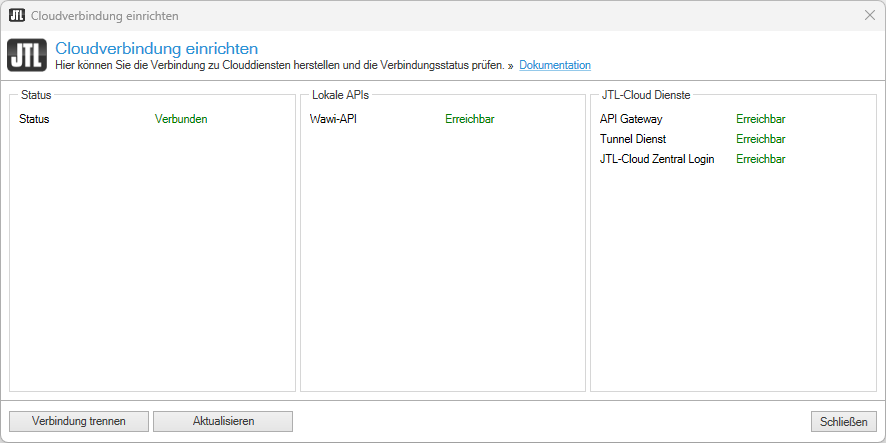Screen dimensions: 886x443
Task: Click the 'Tunnel Dienst' label
Action: [633, 139]
